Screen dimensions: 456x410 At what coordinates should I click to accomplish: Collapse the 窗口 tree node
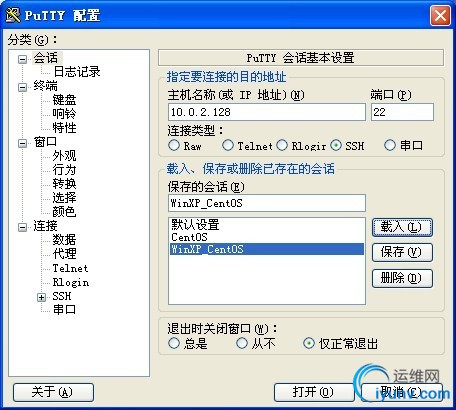point(23,143)
